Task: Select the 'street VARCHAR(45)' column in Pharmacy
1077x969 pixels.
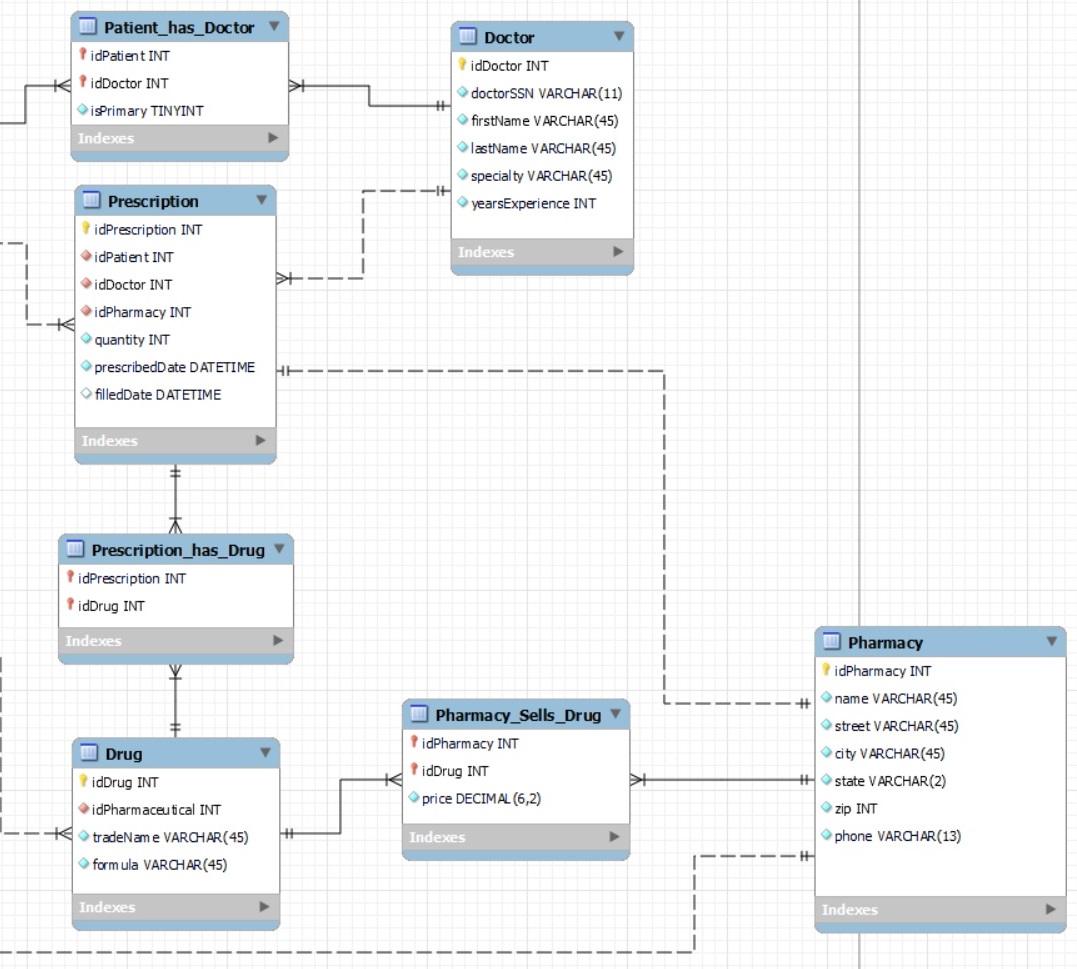Action: click(x=940, y=726)
